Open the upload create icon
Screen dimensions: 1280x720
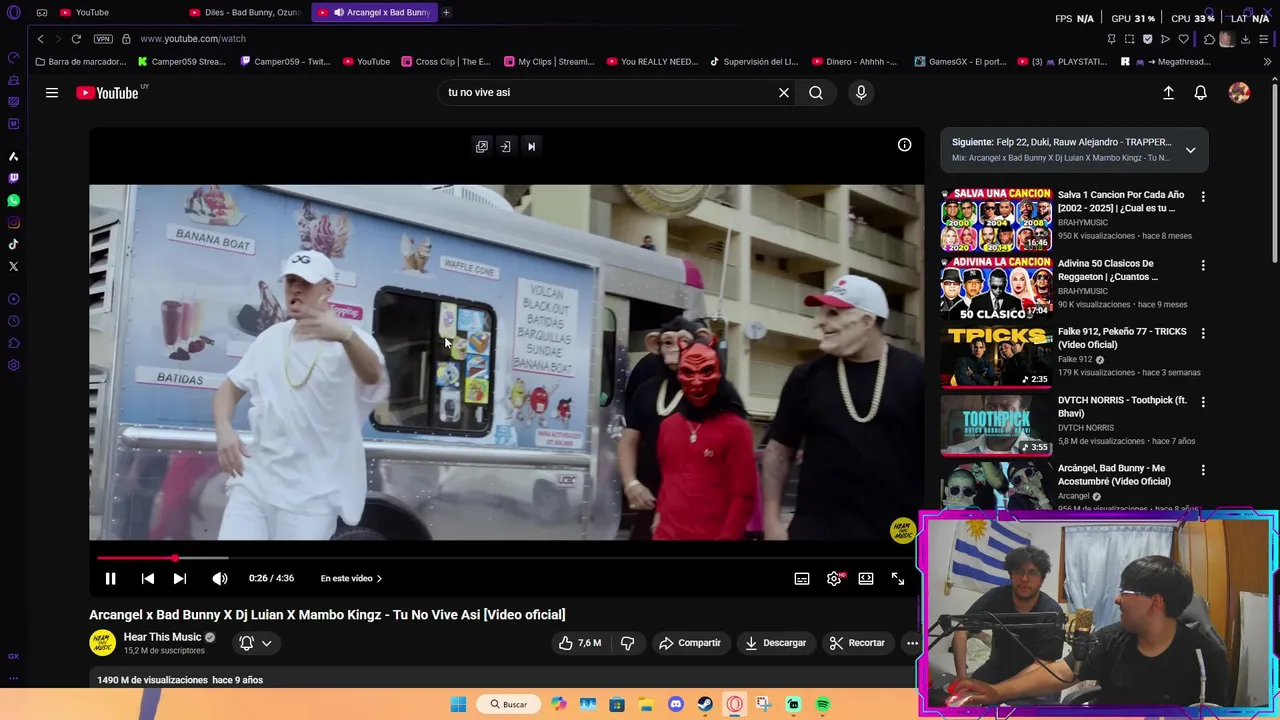(1168, 93)
